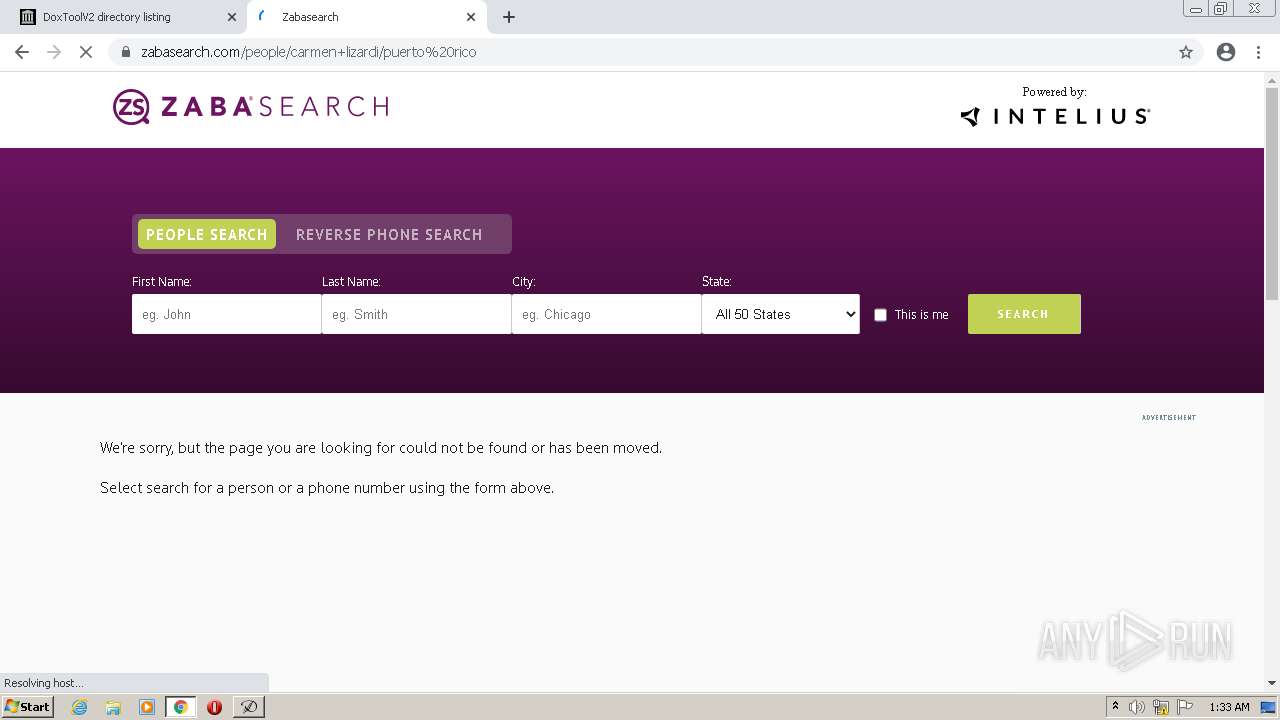Click the Powered by text
Image resolution: width=1280 pixels, height=720 pixels.
tap(1054, 92)
